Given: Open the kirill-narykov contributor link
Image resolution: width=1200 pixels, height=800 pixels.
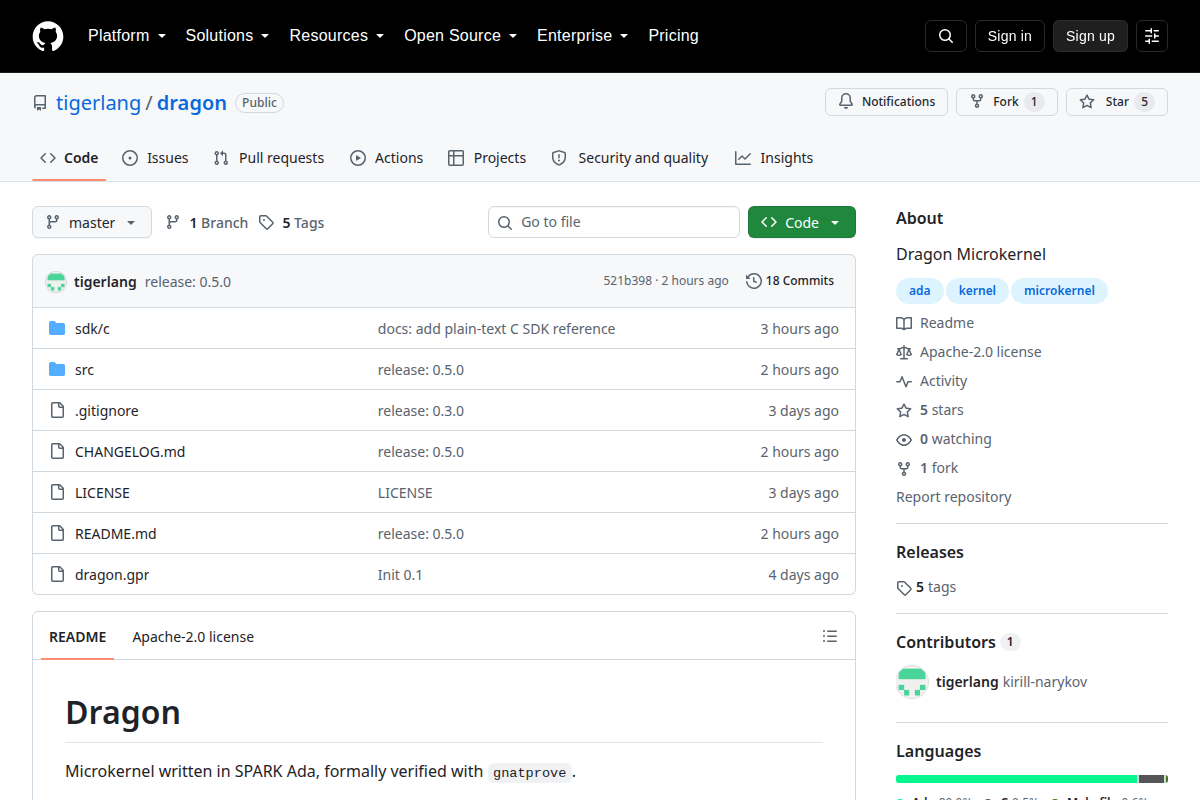Looking at the screenshot, I should point(1045,682).
